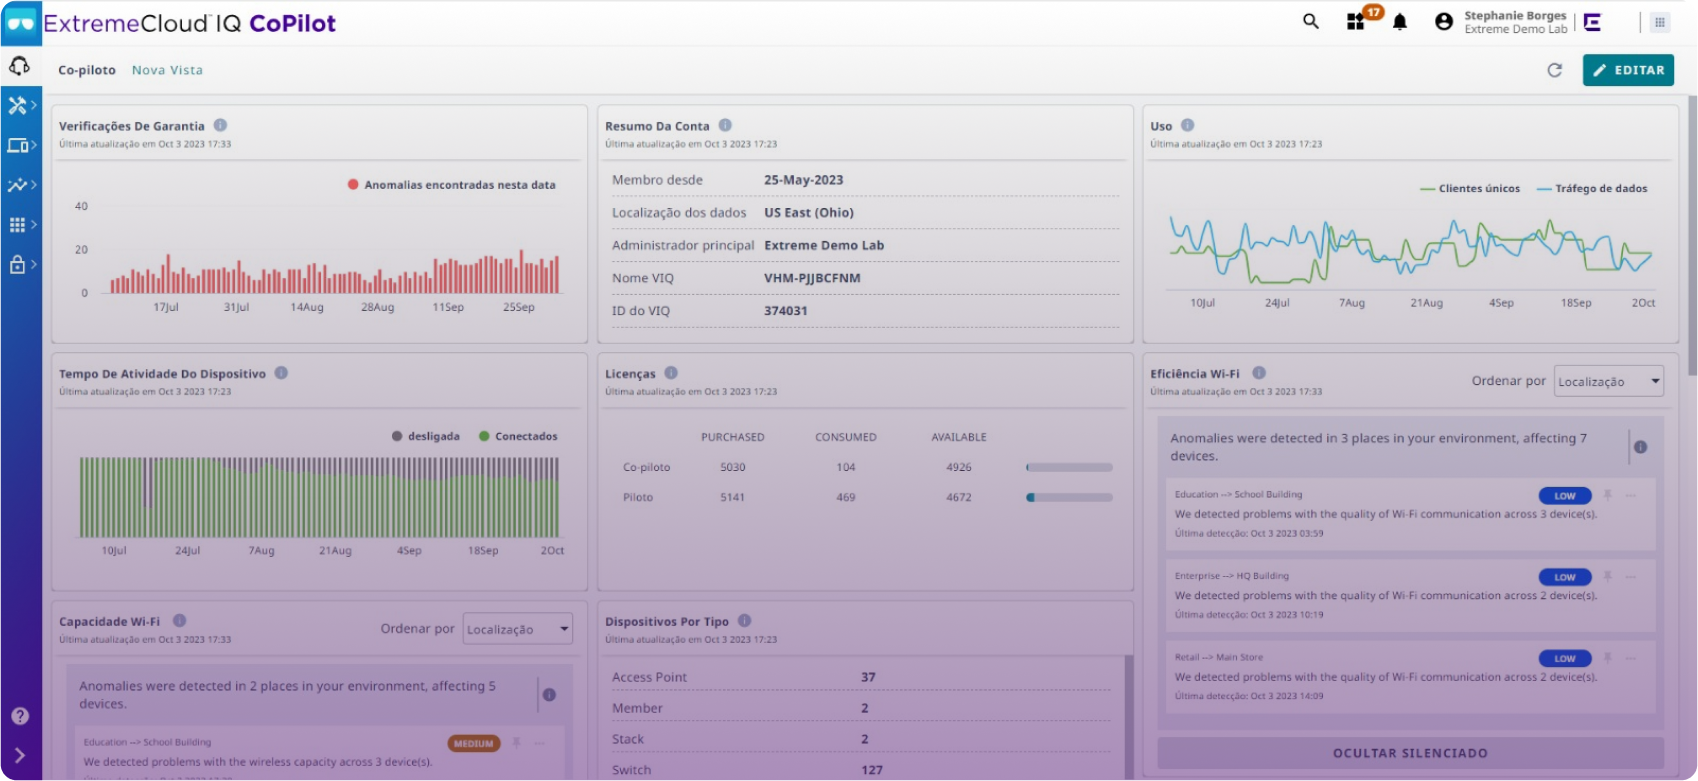Screen dimensions: 1698x781
Task: Click the Co-piloto license usage bar
Action: coord(1069,467)
